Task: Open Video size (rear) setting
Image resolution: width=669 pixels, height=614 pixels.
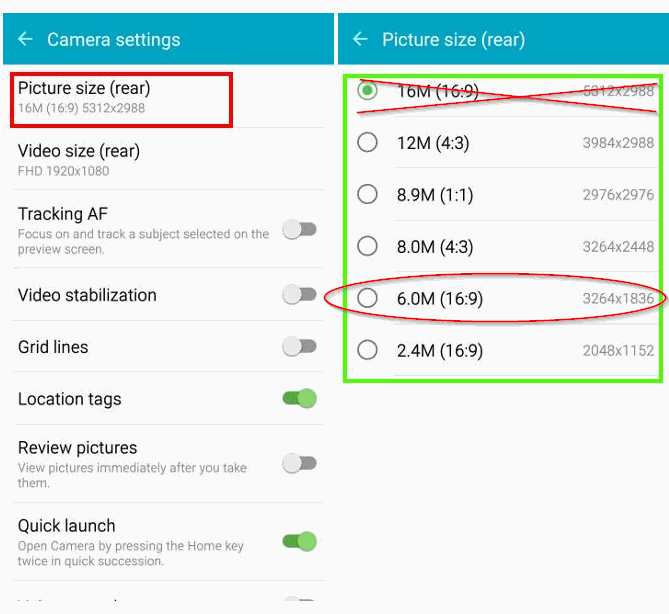Action: 79,159
